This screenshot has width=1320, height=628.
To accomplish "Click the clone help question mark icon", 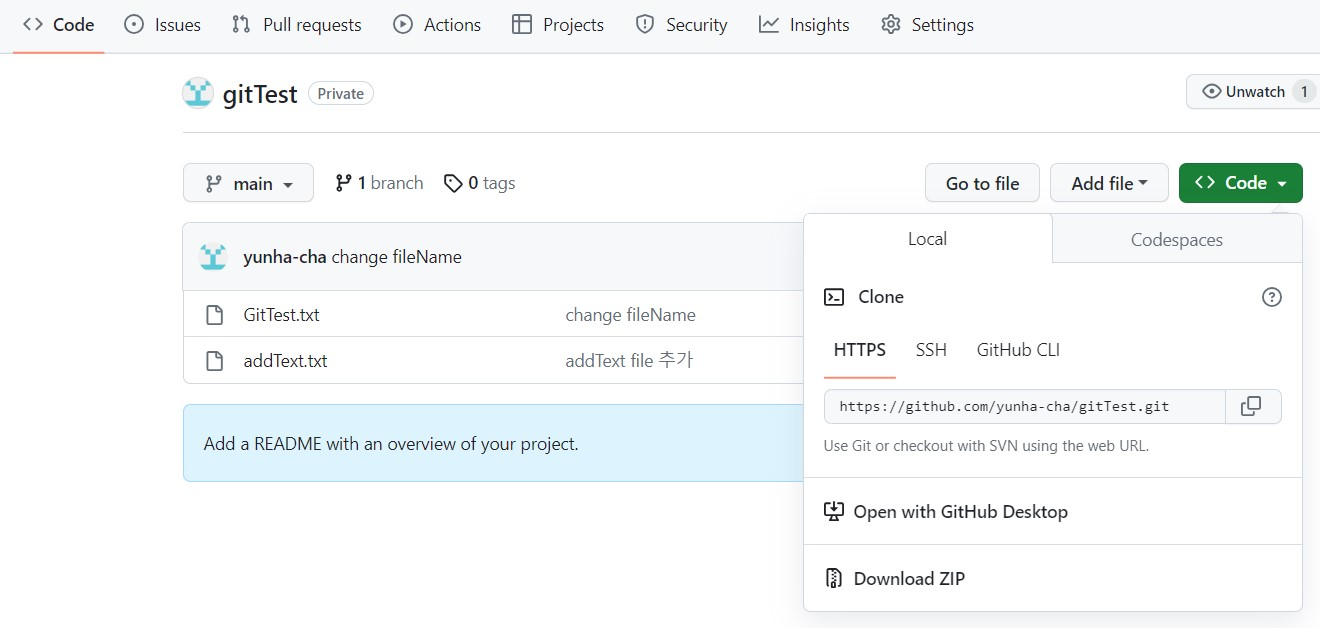I will (x=1272, y=297).
